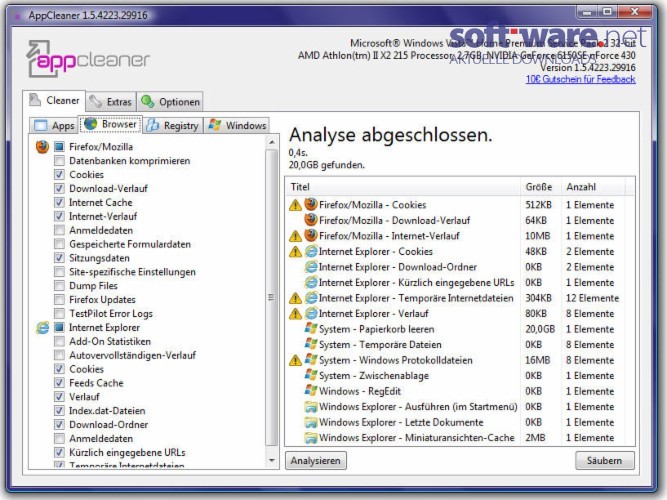Click the Internet Explorer icon in the left tree
Viewport: 667px width, 500px height.
pos(42,328)
